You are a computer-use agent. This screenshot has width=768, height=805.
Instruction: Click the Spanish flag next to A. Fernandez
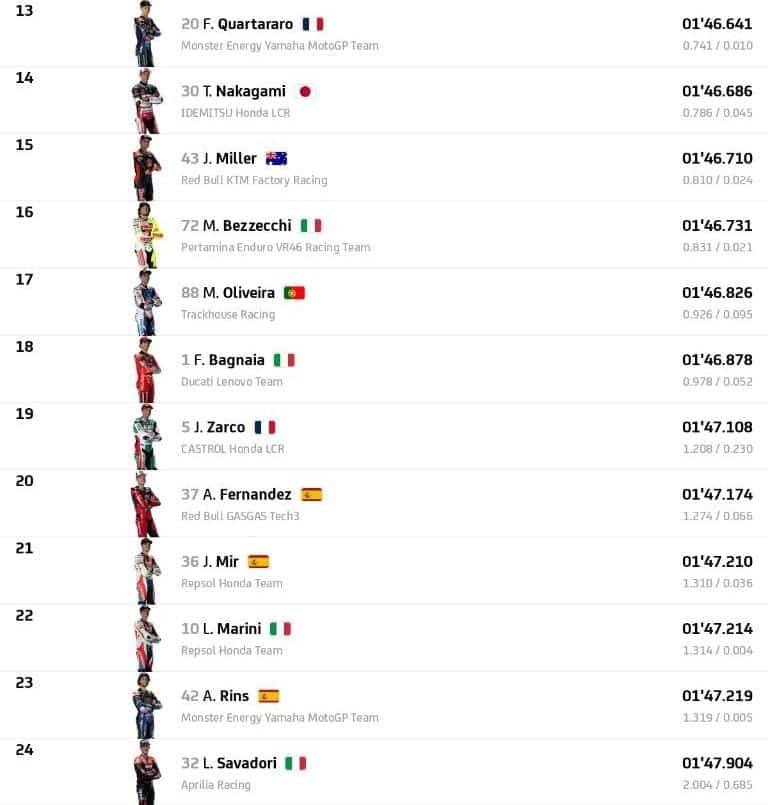(x=311, y=494)
